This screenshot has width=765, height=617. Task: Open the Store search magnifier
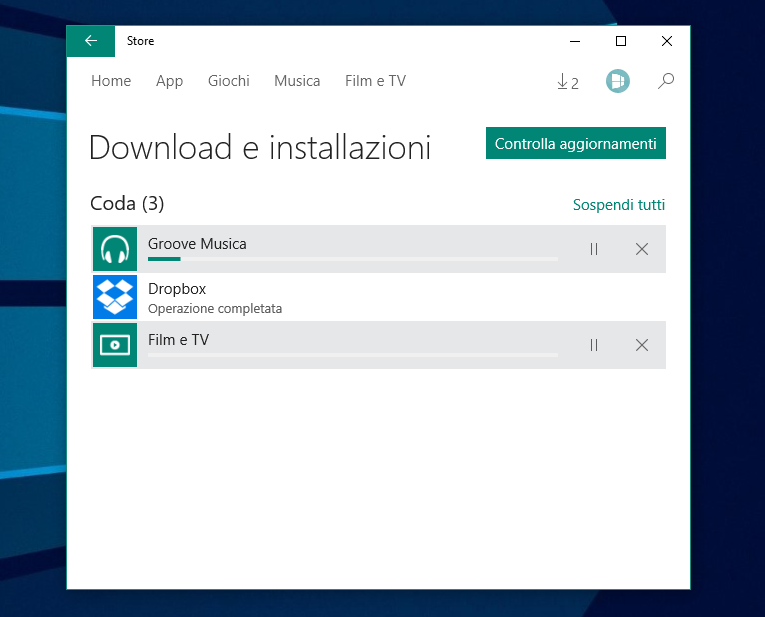click(665, 81)
